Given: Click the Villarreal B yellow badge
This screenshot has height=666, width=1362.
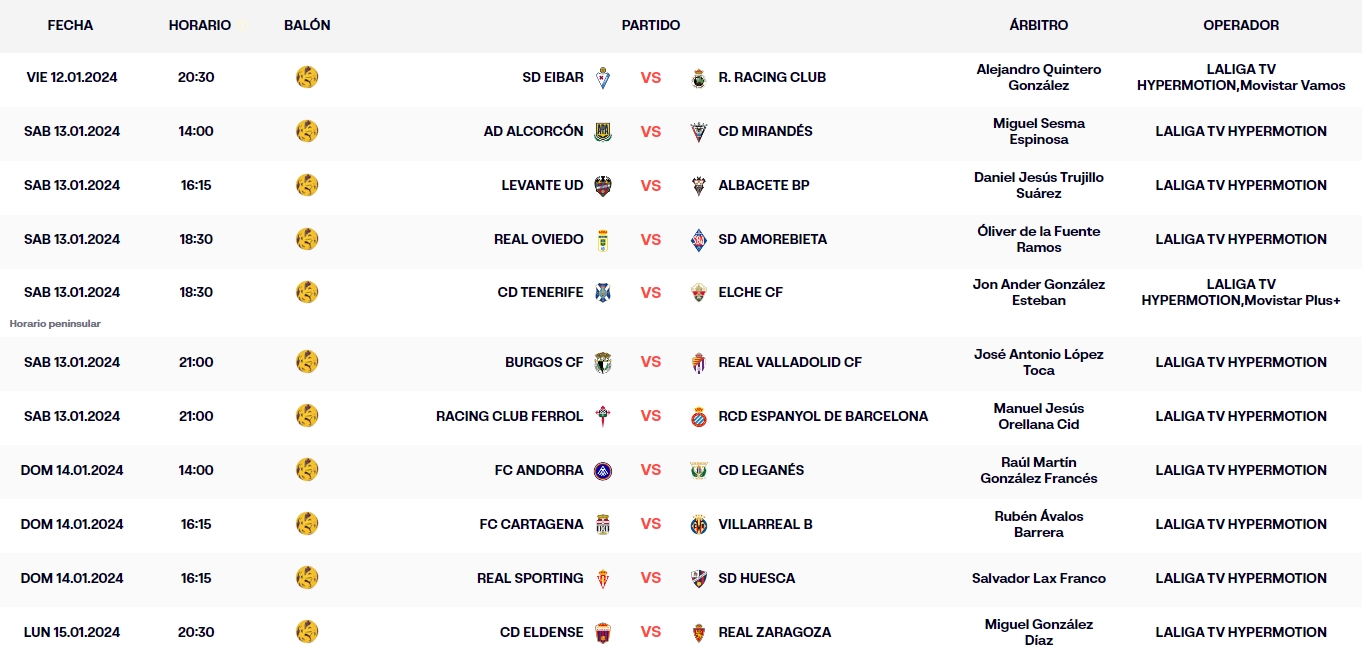Looking at the screenshot, I should click(x=699, y=525).
